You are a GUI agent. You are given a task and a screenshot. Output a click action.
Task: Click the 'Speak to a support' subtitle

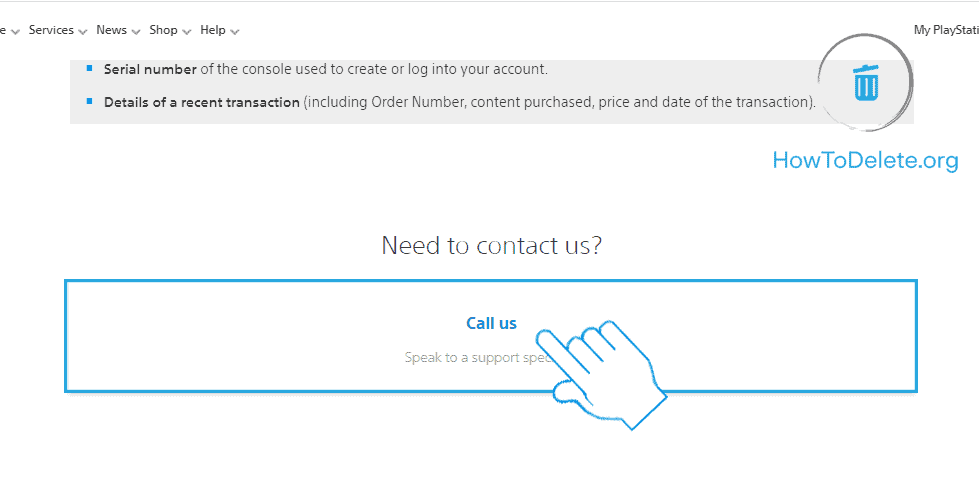470,357
